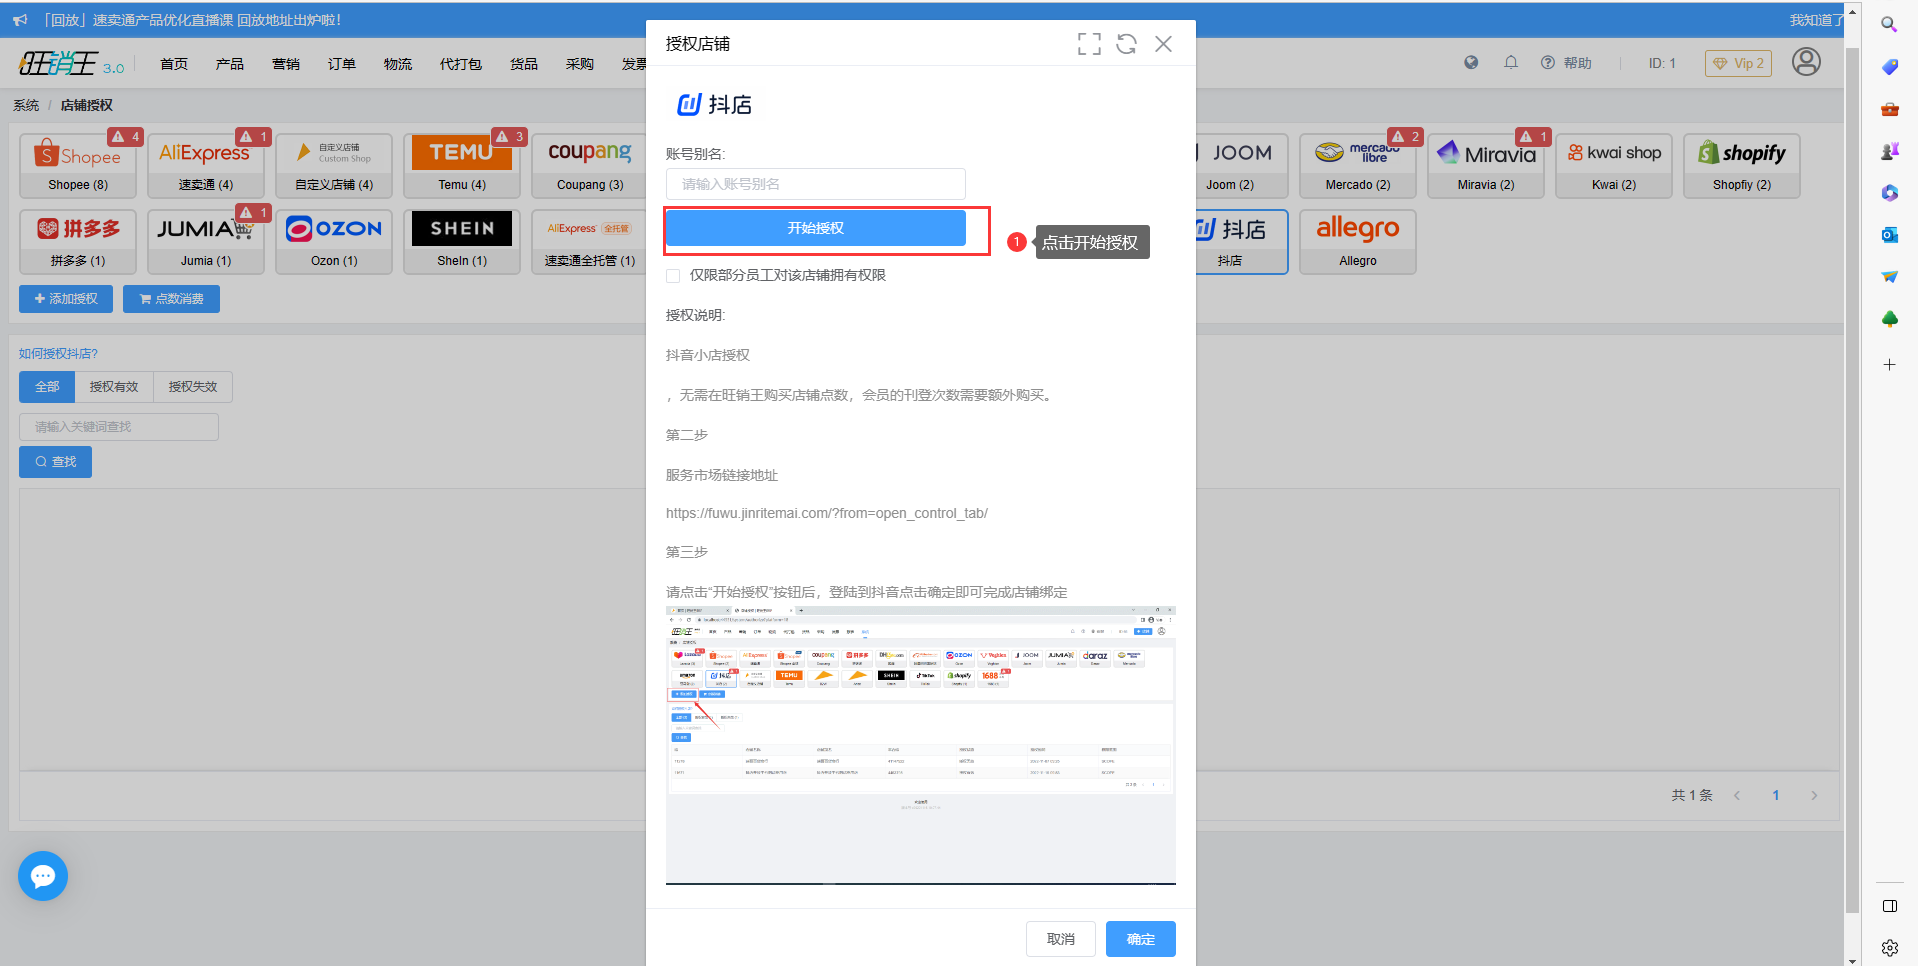The height and width of the screenshot is (966, 1918).
Task: Select the Shein platform tile
Action: coord(462,242)
